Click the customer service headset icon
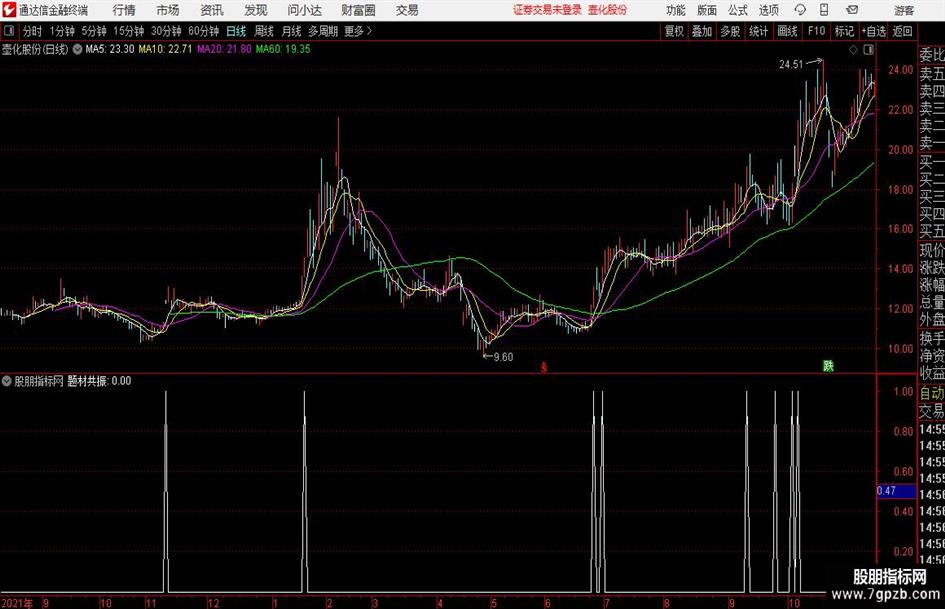This screenshot has width=945, height=609. click(800, 10)
